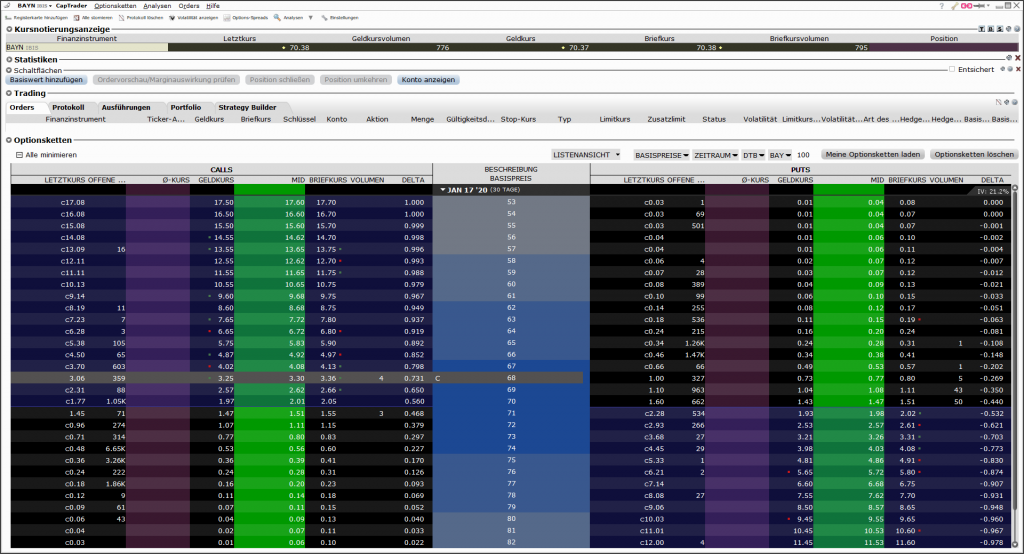This screenshot has height=554, width=1024.
Task: Open the ZEITRAUM dropdown
Action: (x=715, y=155)
